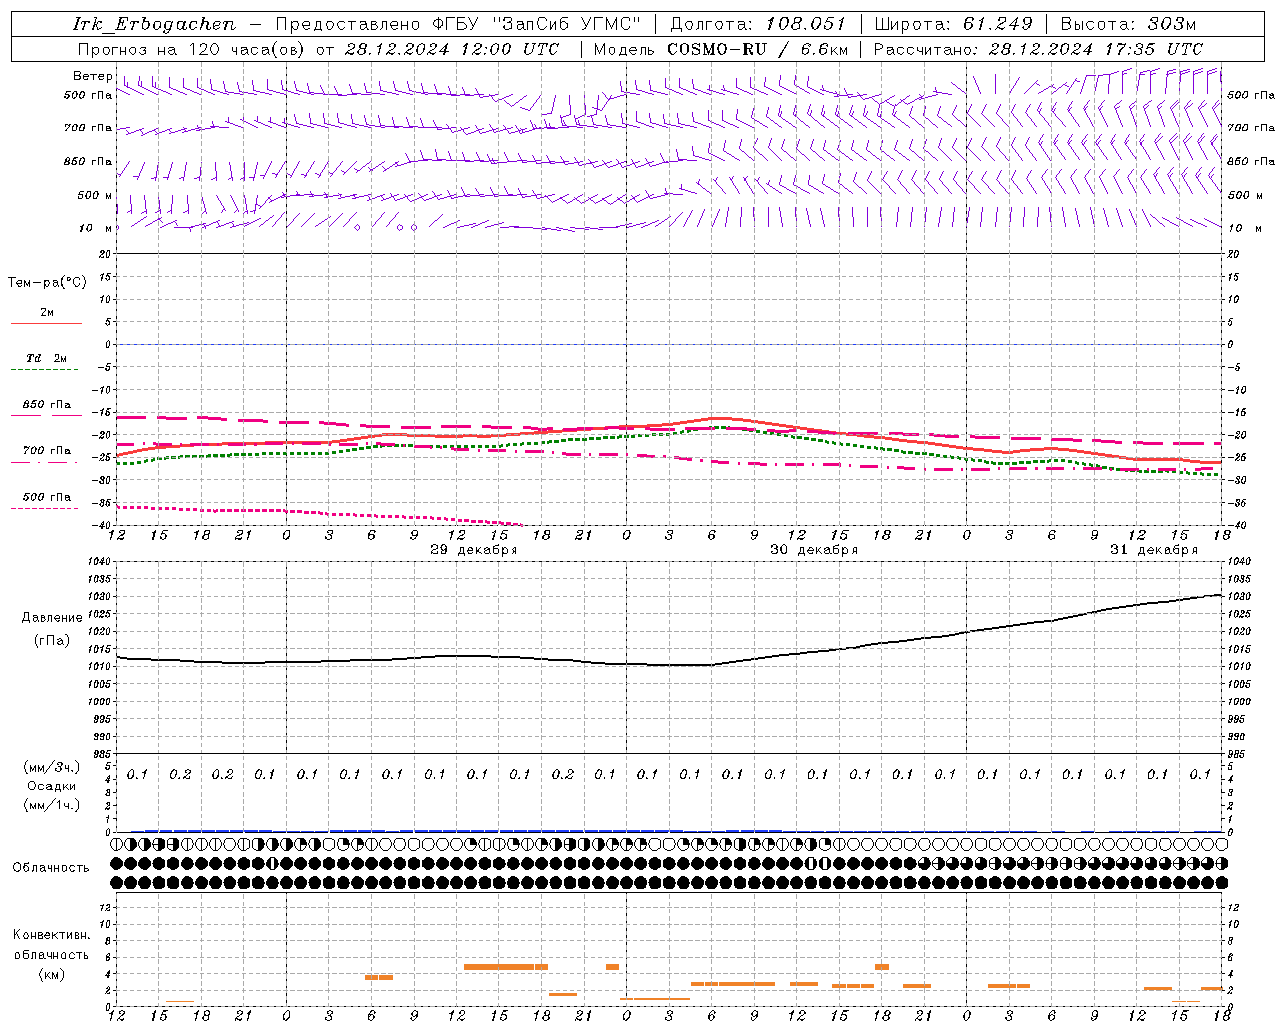This screenshot has width=1280, height=1024.
Task: Click the 'Высота: 303м' header field
Action: point(1128,24)
